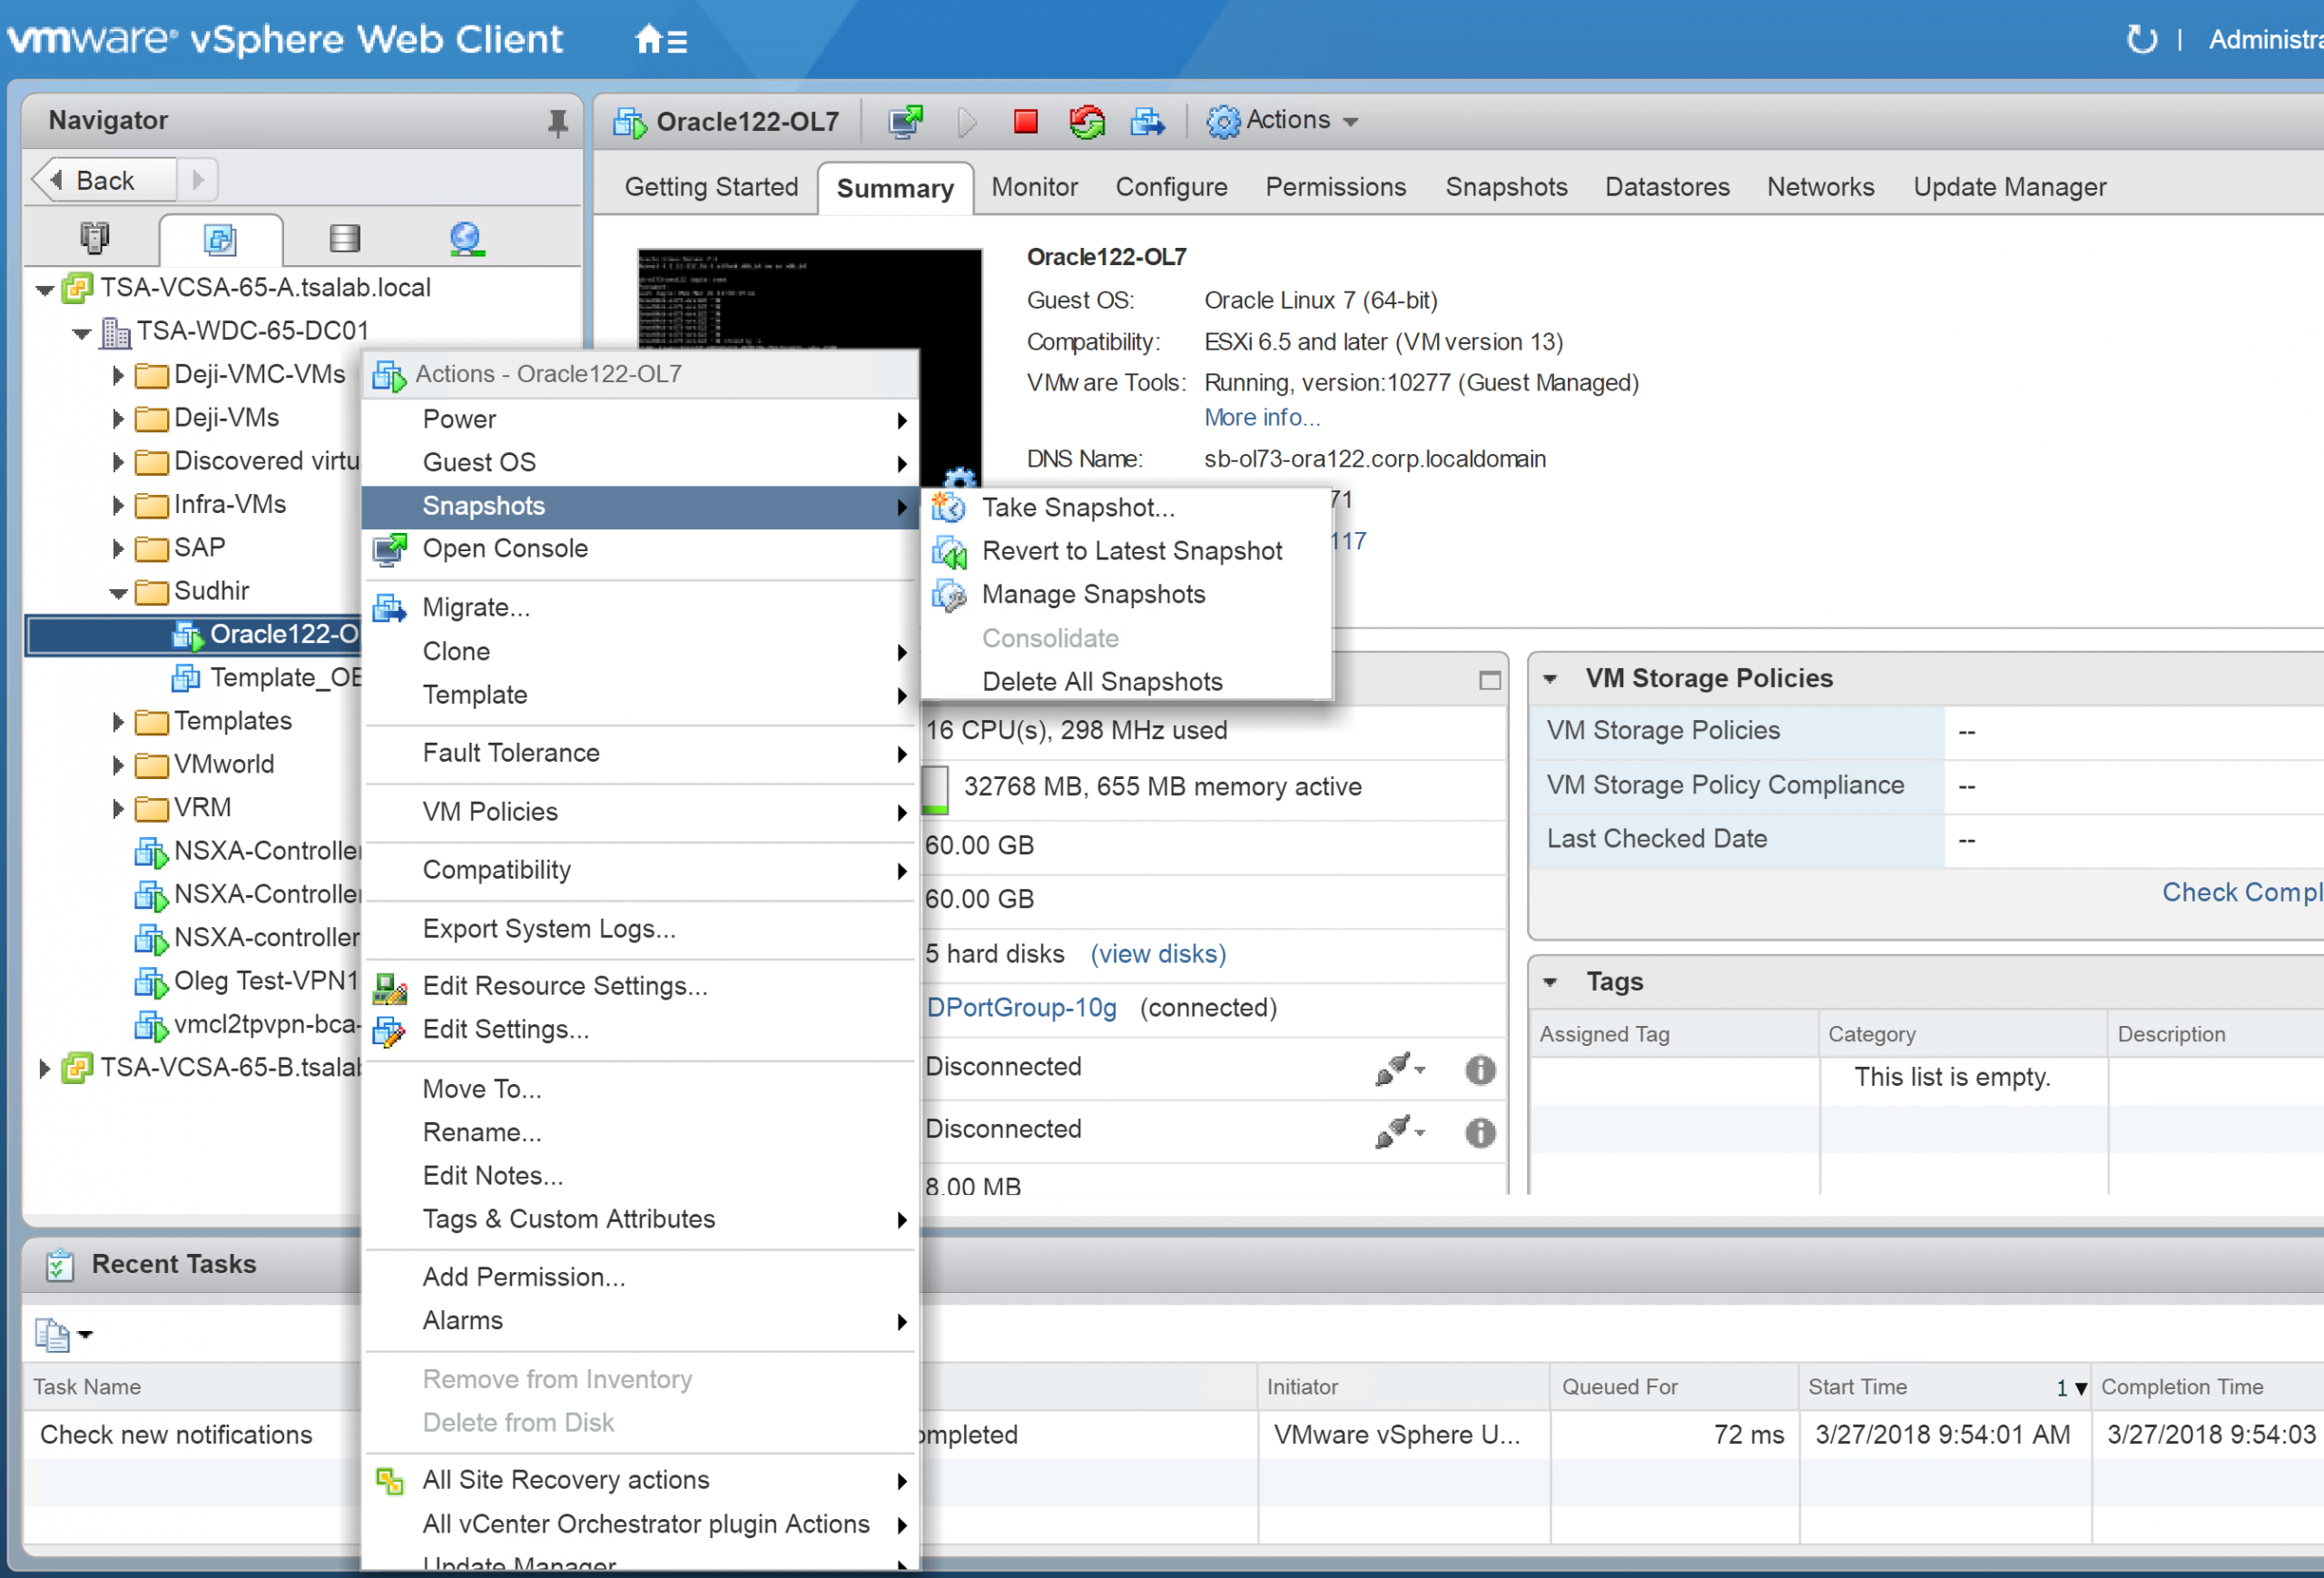Click the VM console thumbnail
The height and width of the screenshot is (1578, 2324).
pyautogui.click(x=808, y=300)
